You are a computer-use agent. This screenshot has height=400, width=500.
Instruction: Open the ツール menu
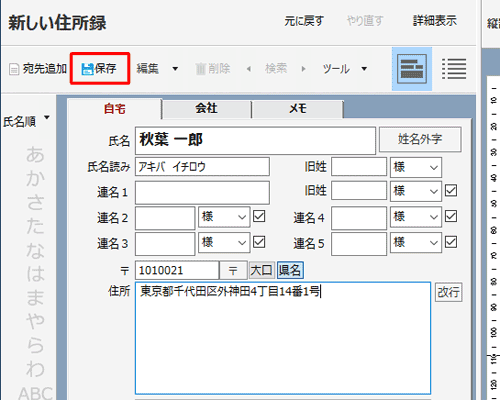(x=336, y=69)
